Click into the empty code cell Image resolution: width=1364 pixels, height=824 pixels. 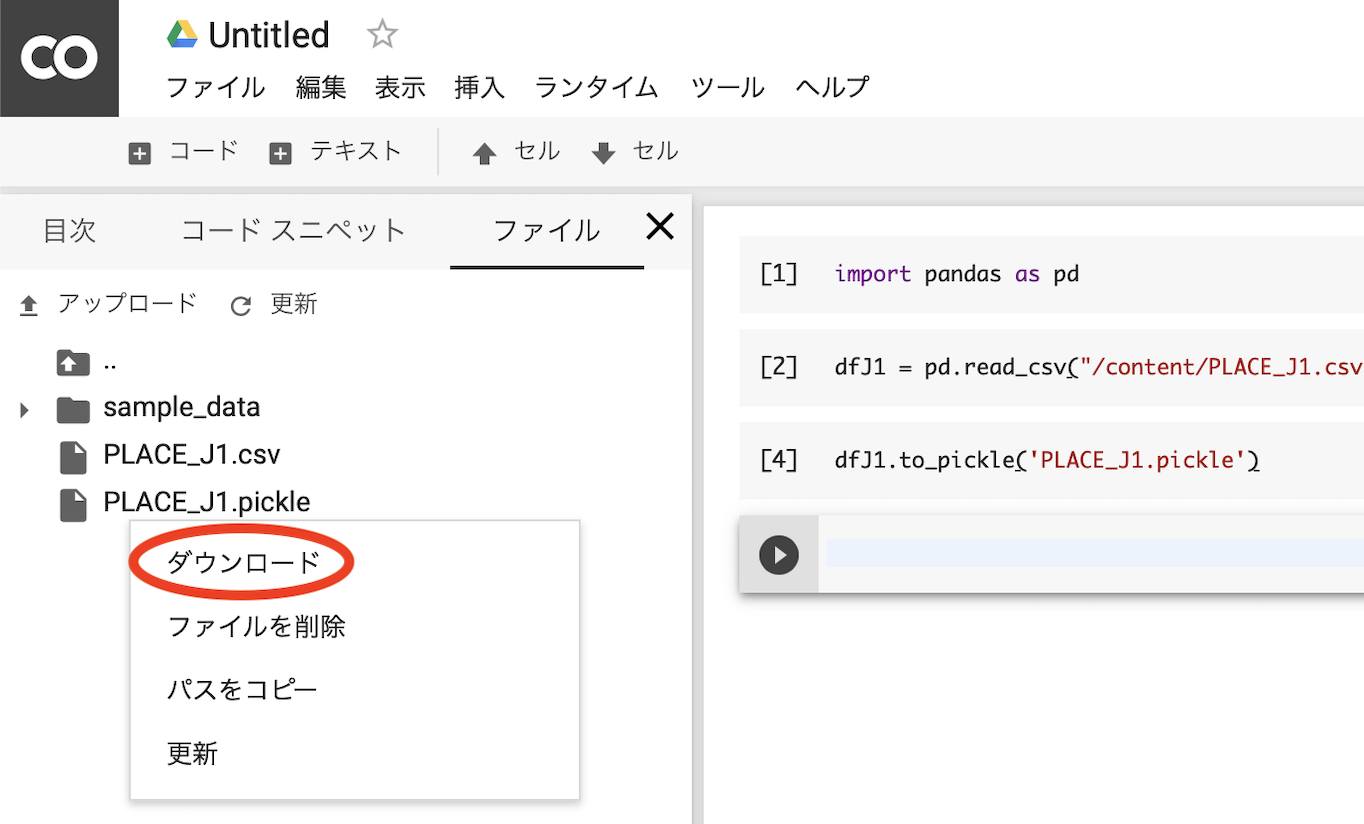click(1090, 553)
